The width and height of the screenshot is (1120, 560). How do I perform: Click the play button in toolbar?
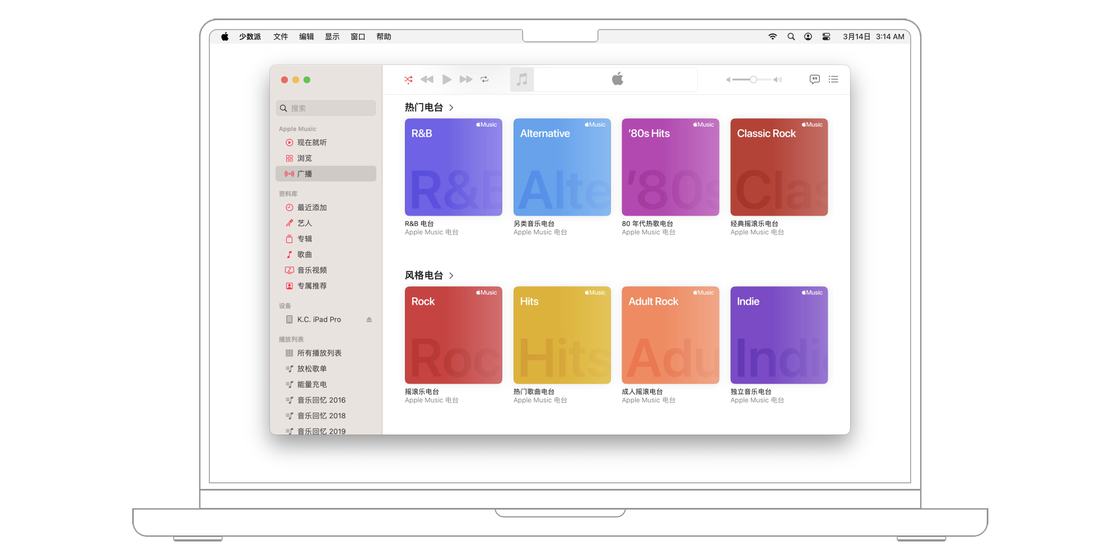pyautogui.click(x=447, y=79)
